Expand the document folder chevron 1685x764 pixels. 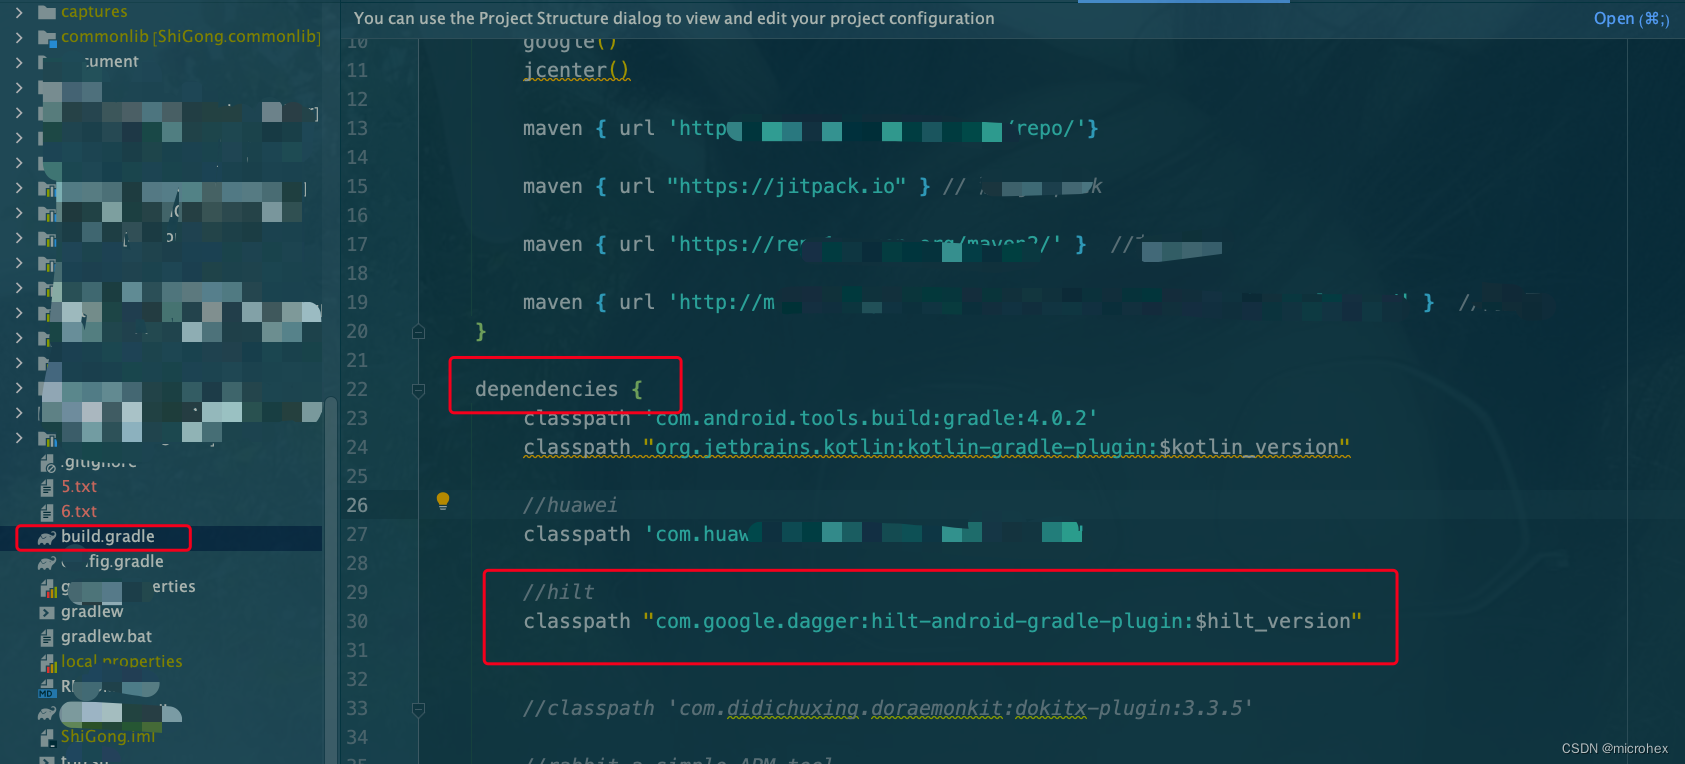[19, 62]
